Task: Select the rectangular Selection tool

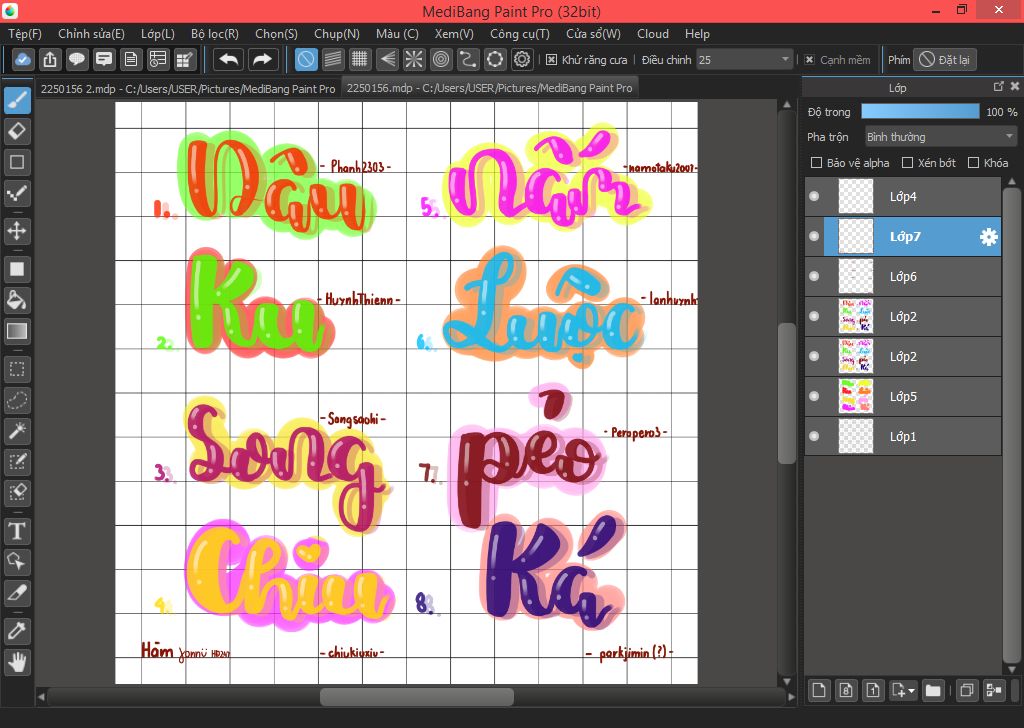Action: [17, 370]
